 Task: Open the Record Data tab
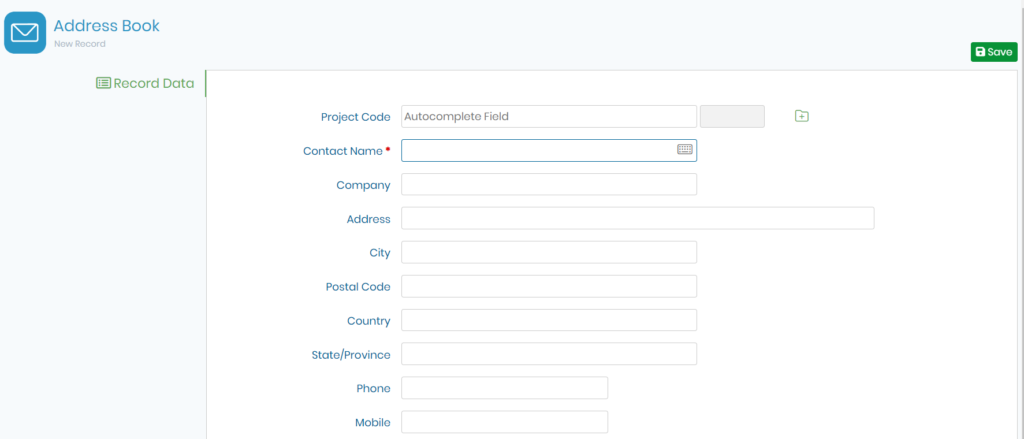tap(145, 83)
